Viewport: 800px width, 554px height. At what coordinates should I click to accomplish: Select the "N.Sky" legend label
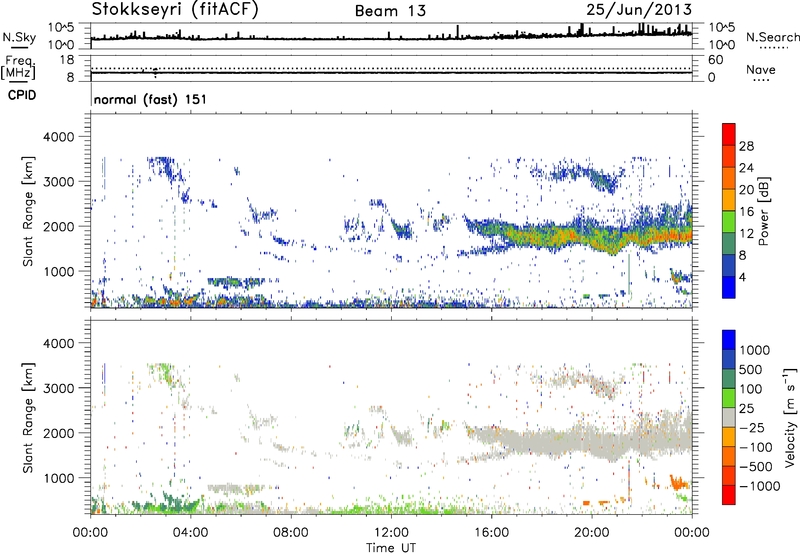point(19,37)
